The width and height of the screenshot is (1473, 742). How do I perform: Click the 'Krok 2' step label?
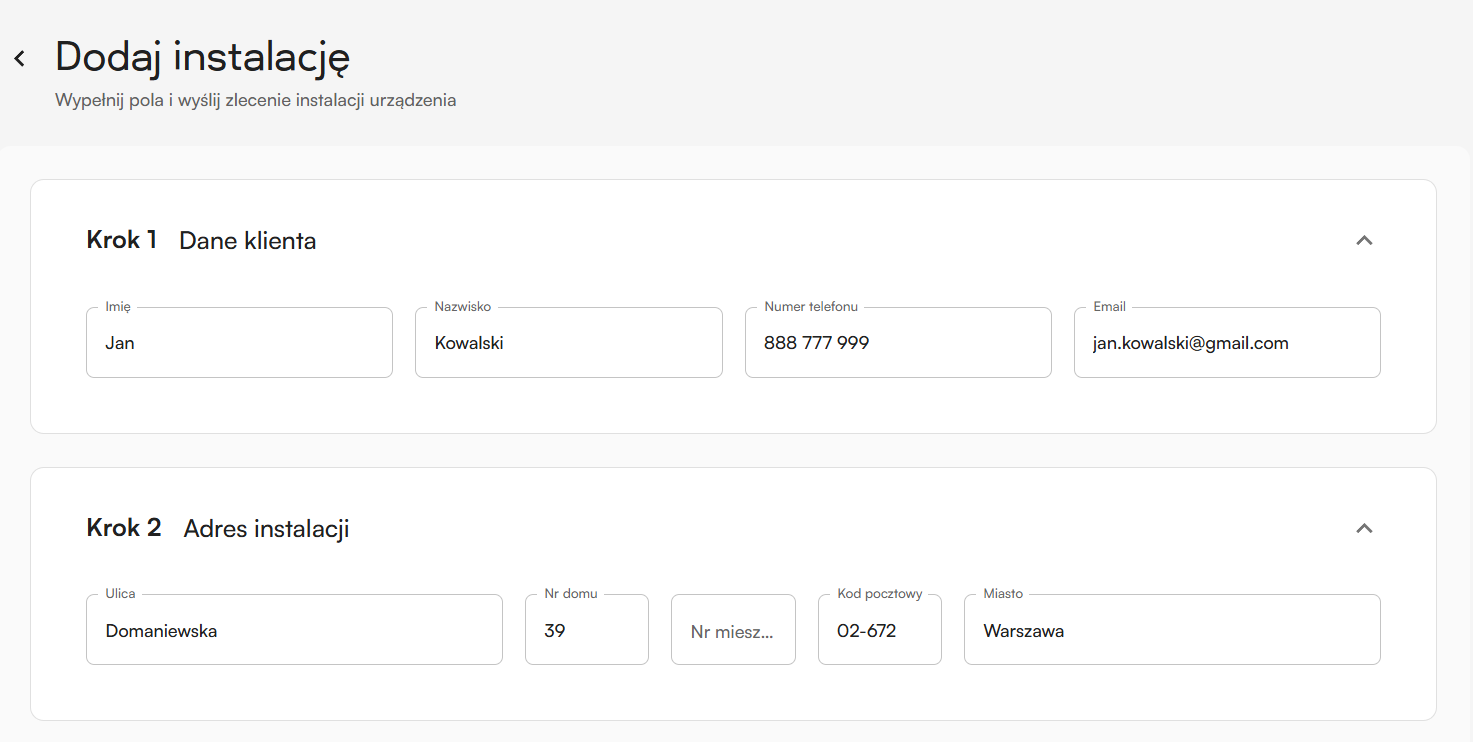point(124,528)
